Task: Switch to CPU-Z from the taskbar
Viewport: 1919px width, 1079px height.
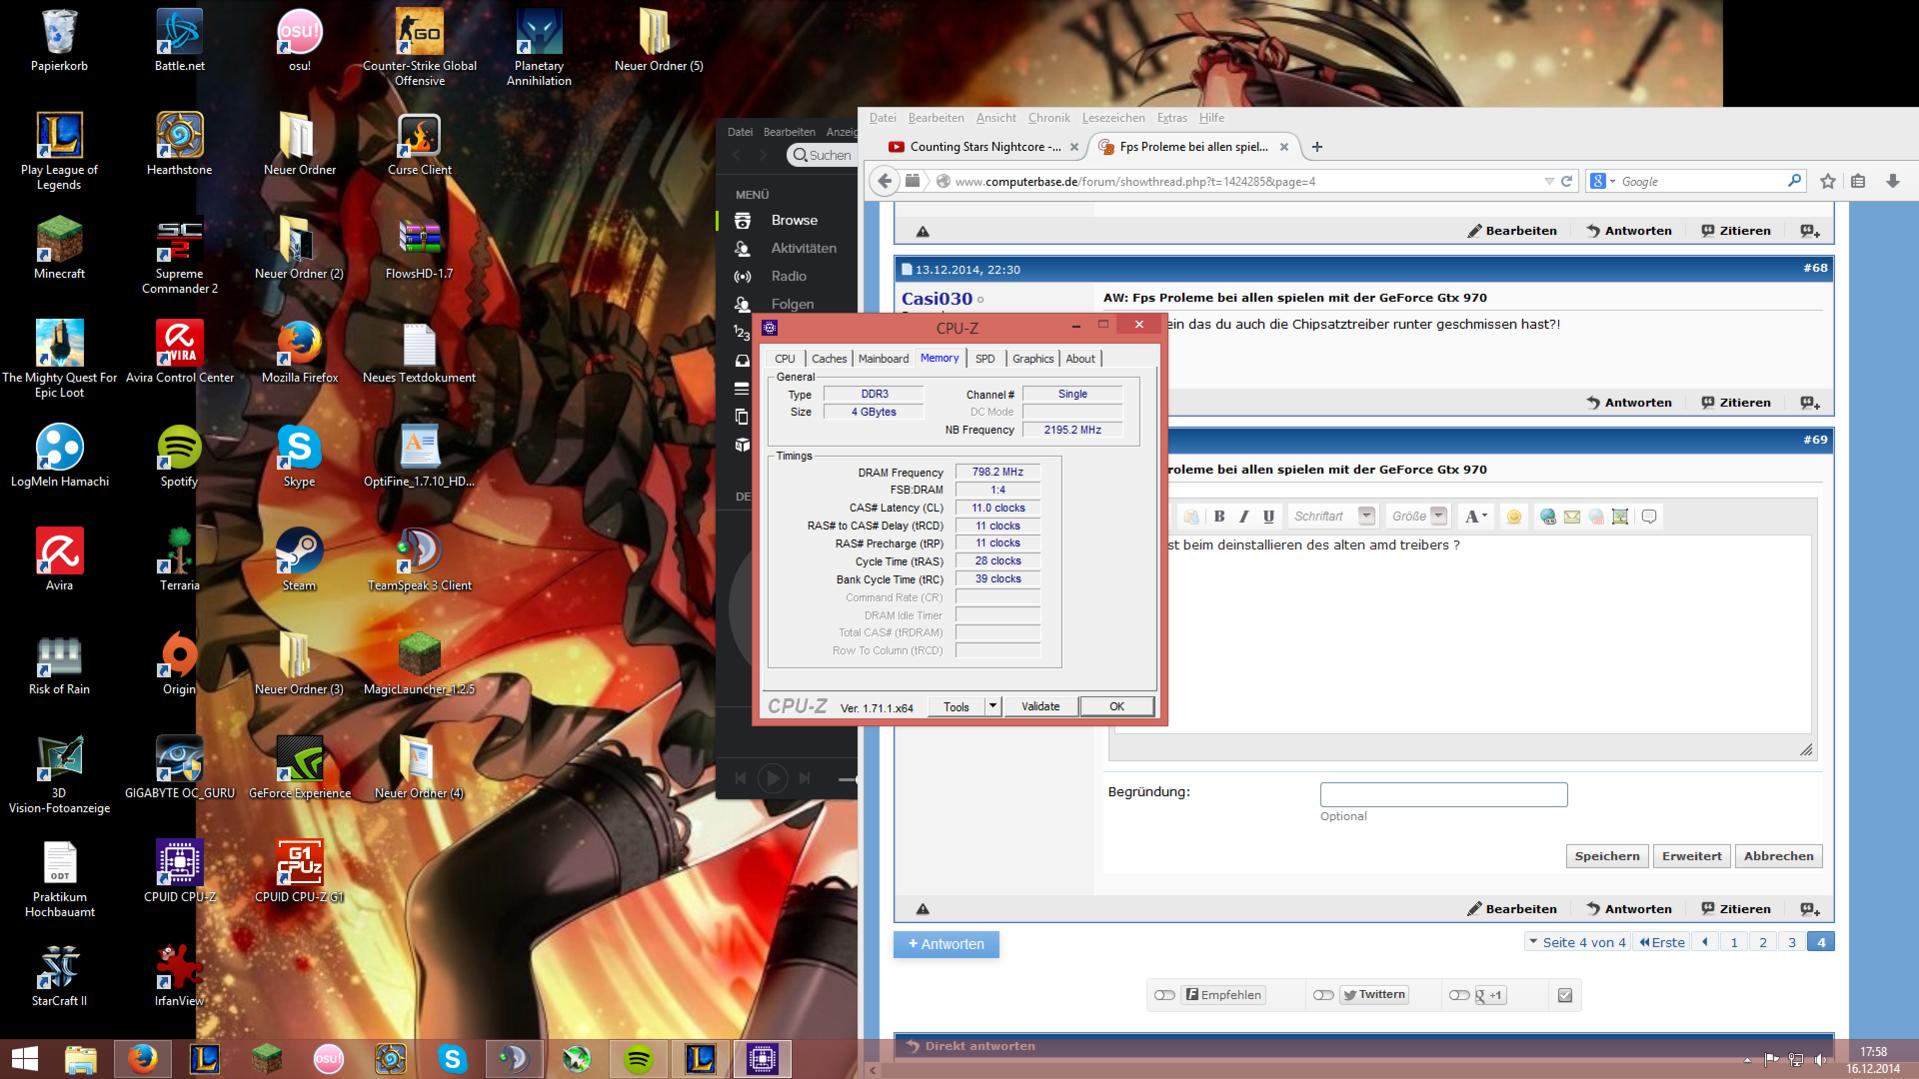Action: (x=762, y=1058)
